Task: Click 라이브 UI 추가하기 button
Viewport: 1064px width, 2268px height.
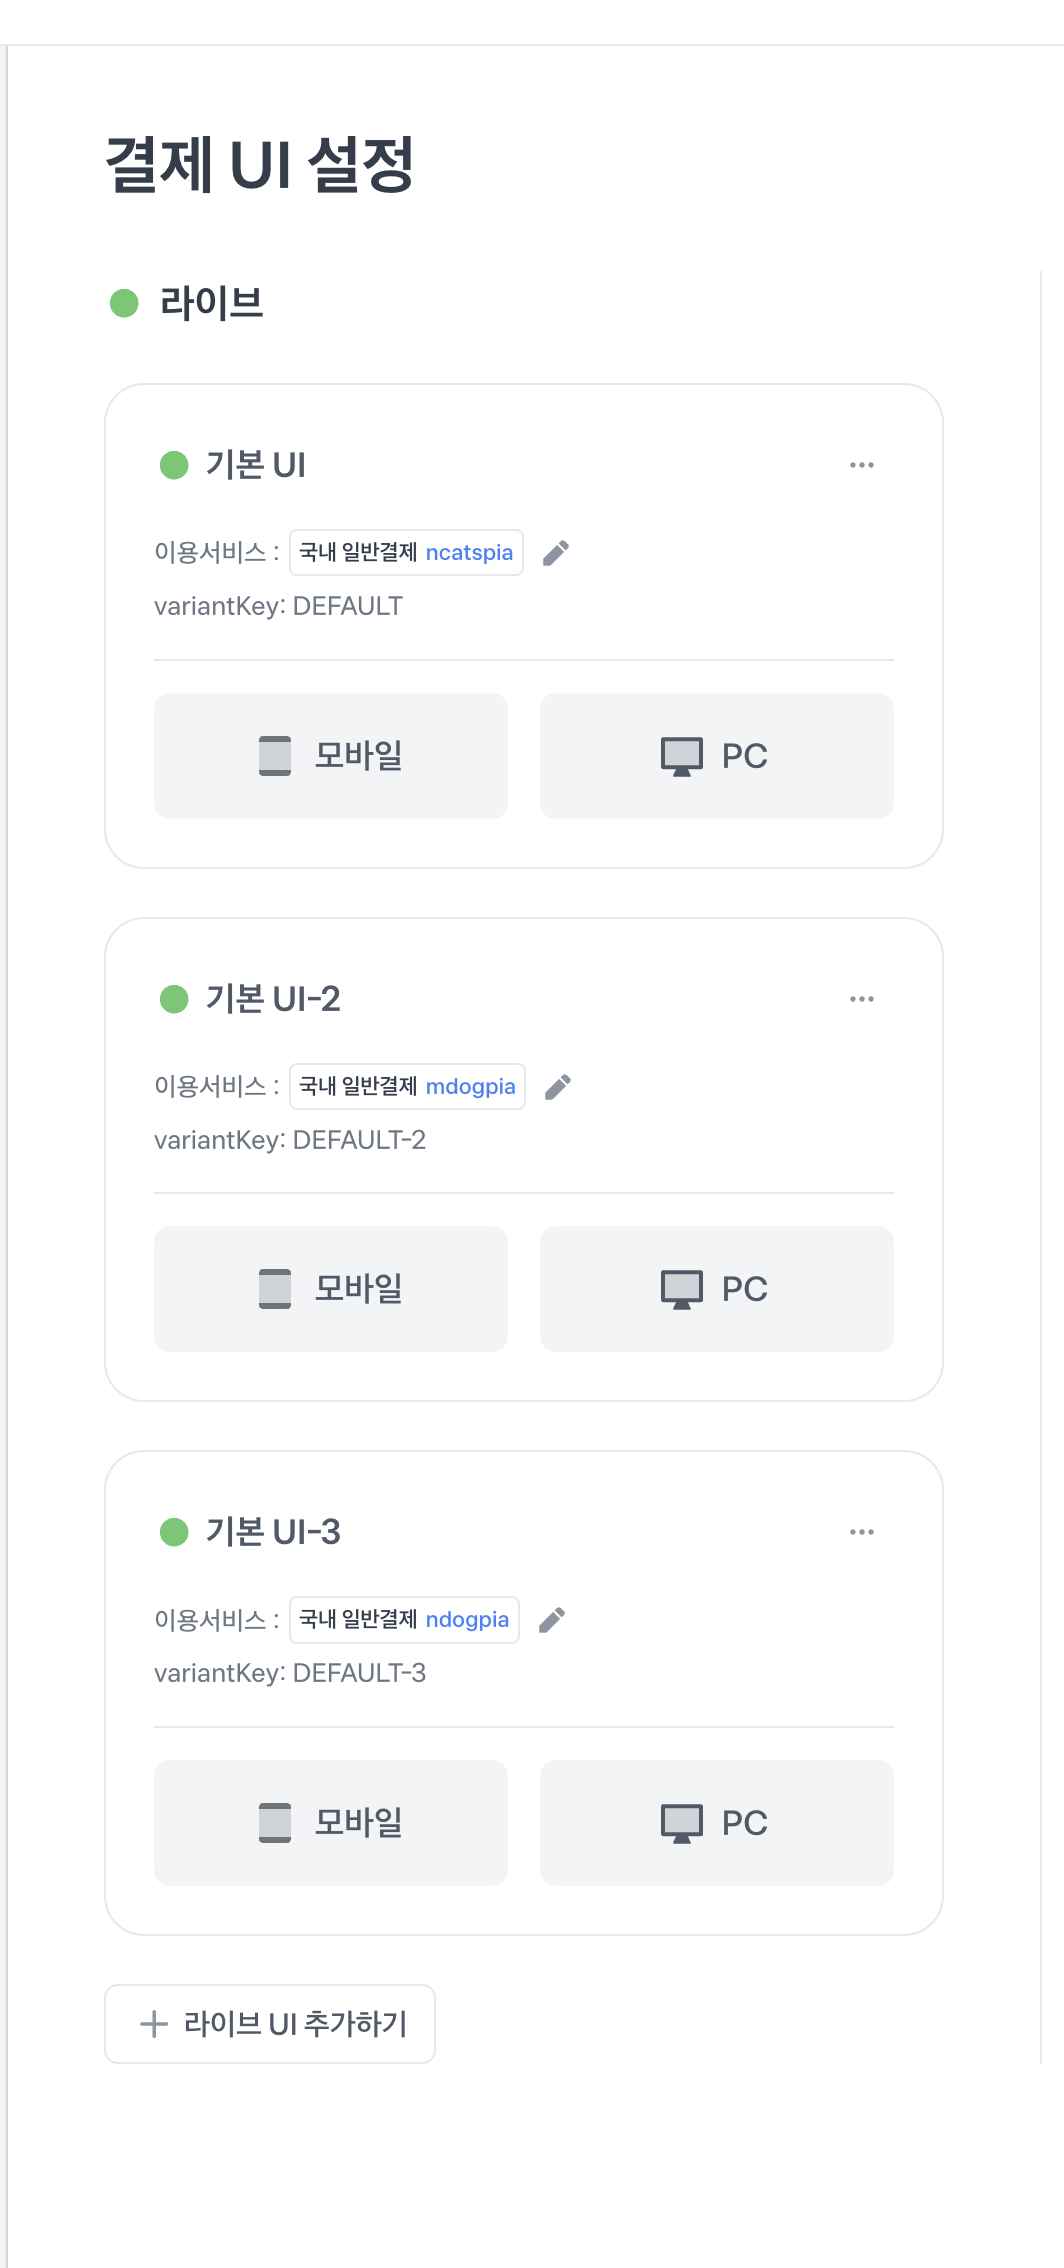Action: (270, 2024)
